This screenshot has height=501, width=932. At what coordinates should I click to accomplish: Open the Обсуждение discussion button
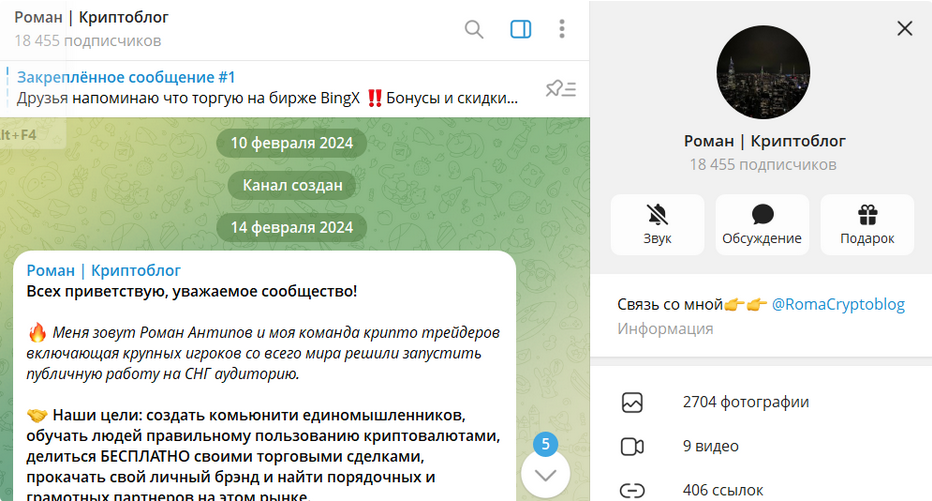(x=762, y=225)
